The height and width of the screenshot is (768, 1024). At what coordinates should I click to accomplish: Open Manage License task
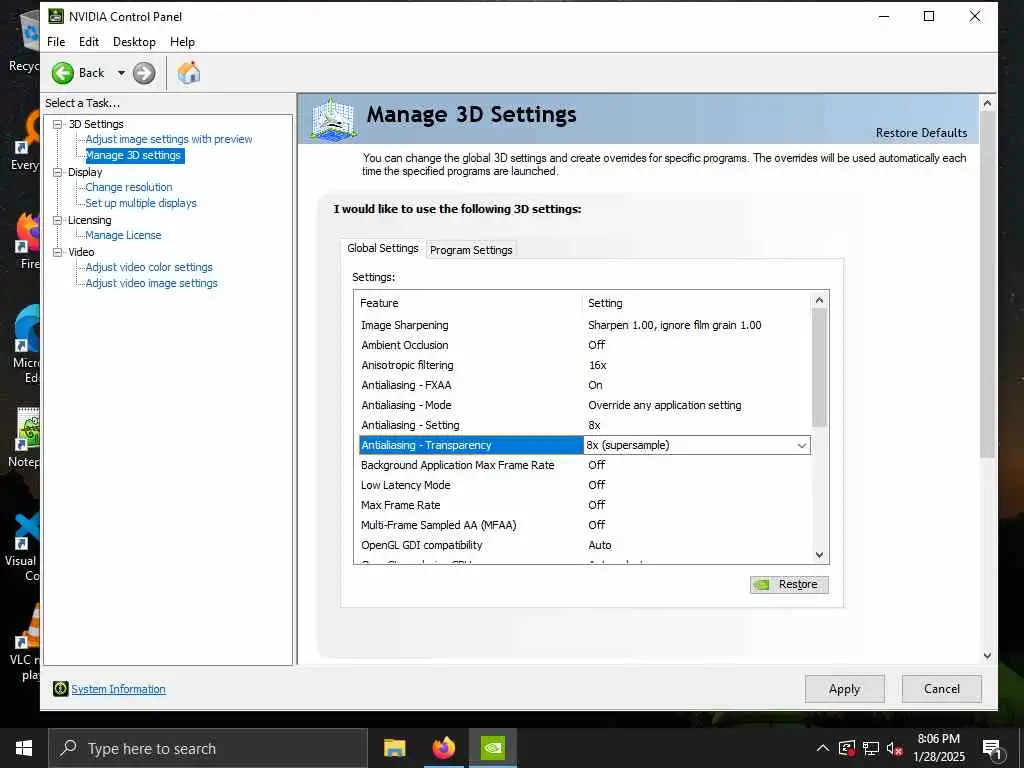click(123, 235)
